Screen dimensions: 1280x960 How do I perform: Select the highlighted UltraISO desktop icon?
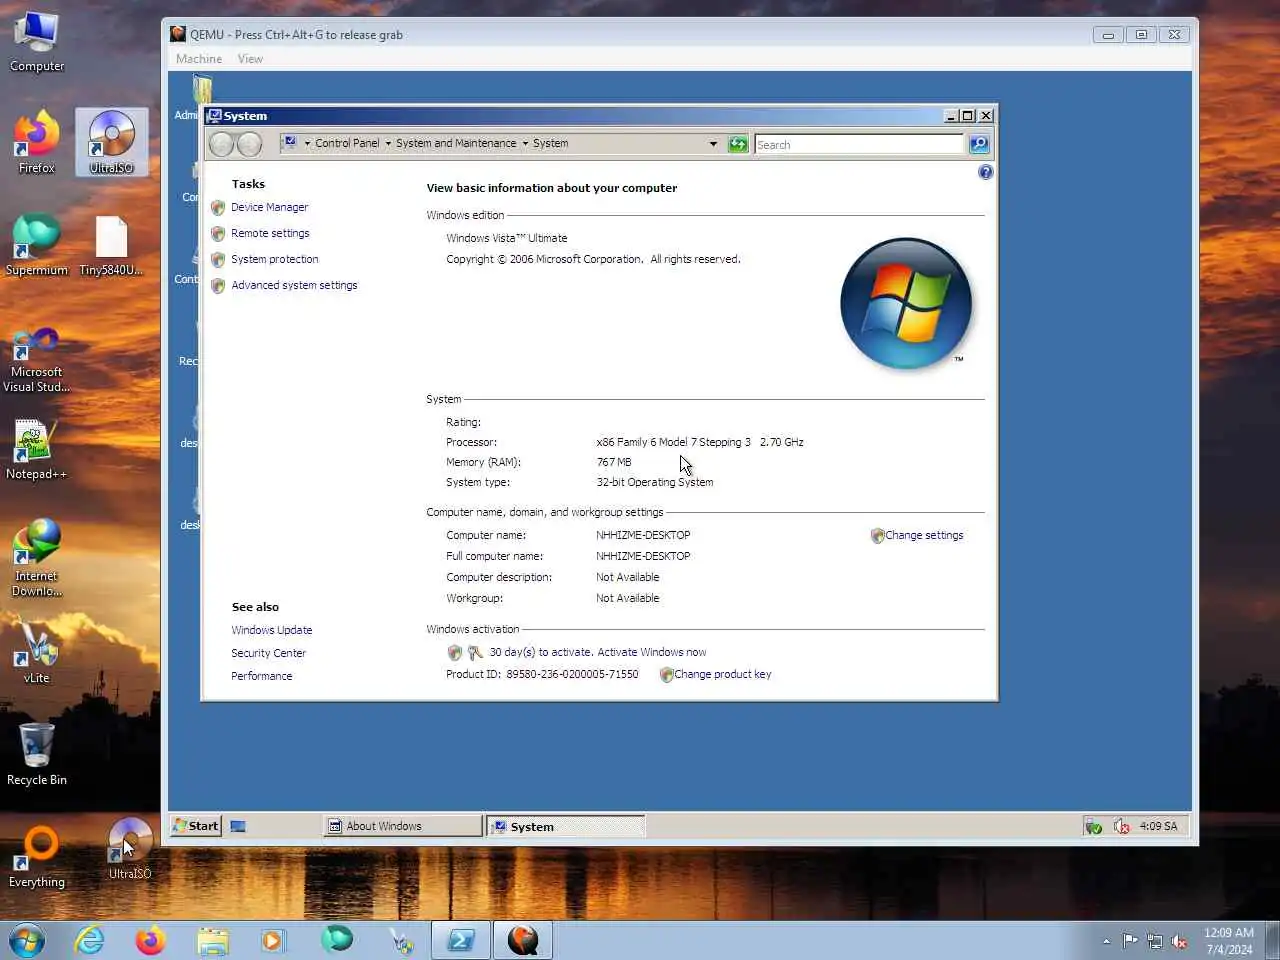point(111,142)
